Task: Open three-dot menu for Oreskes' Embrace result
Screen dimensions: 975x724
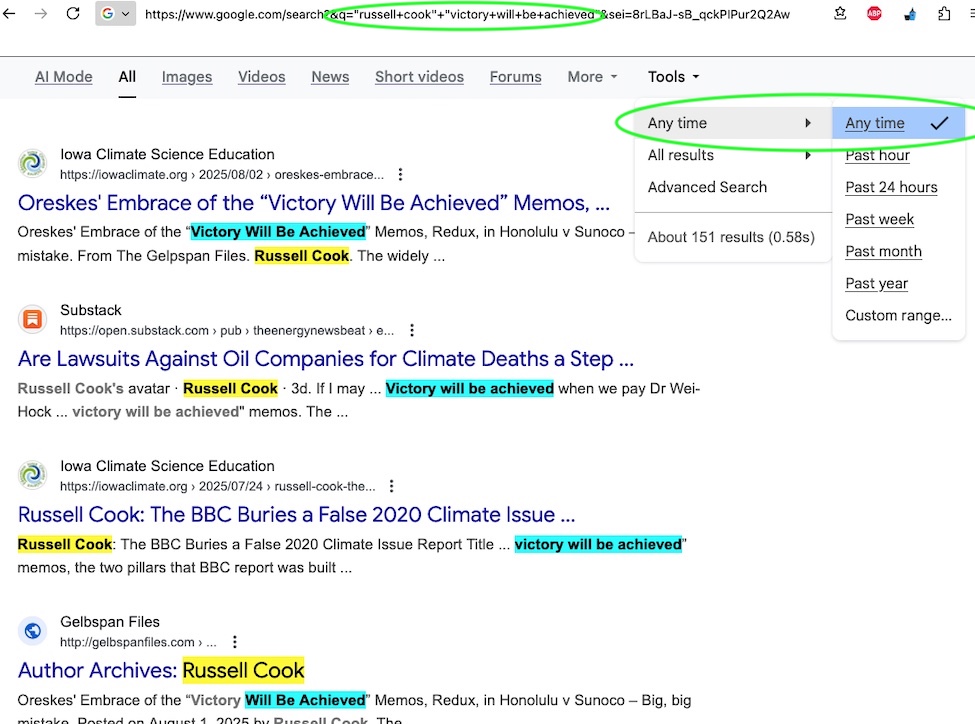Action: pyautogui.click(x=401, y=175)
